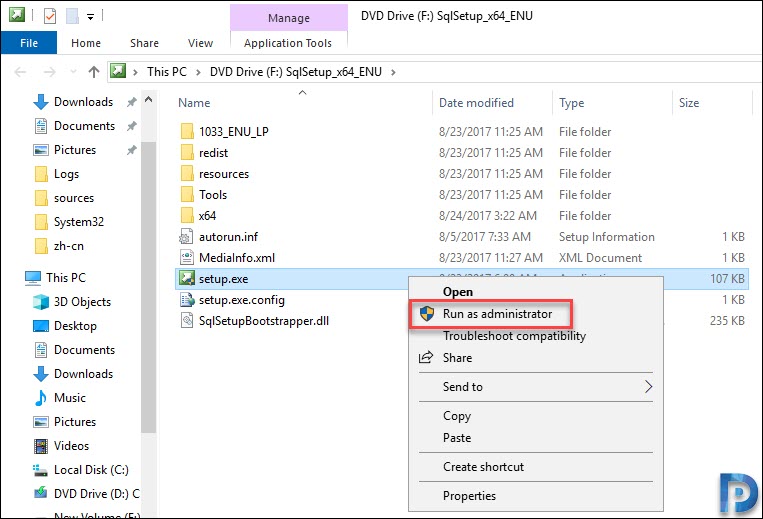Select the Tools folder icon

click(187, 194)
